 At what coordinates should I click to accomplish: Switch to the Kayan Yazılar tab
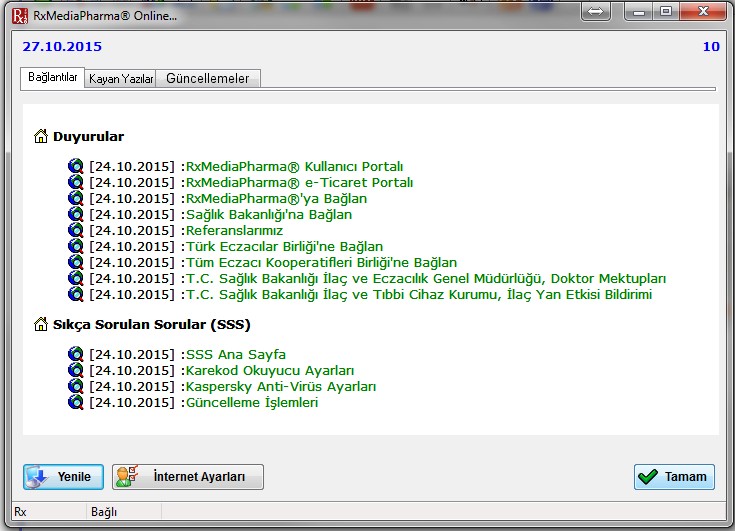click(120, 79)
